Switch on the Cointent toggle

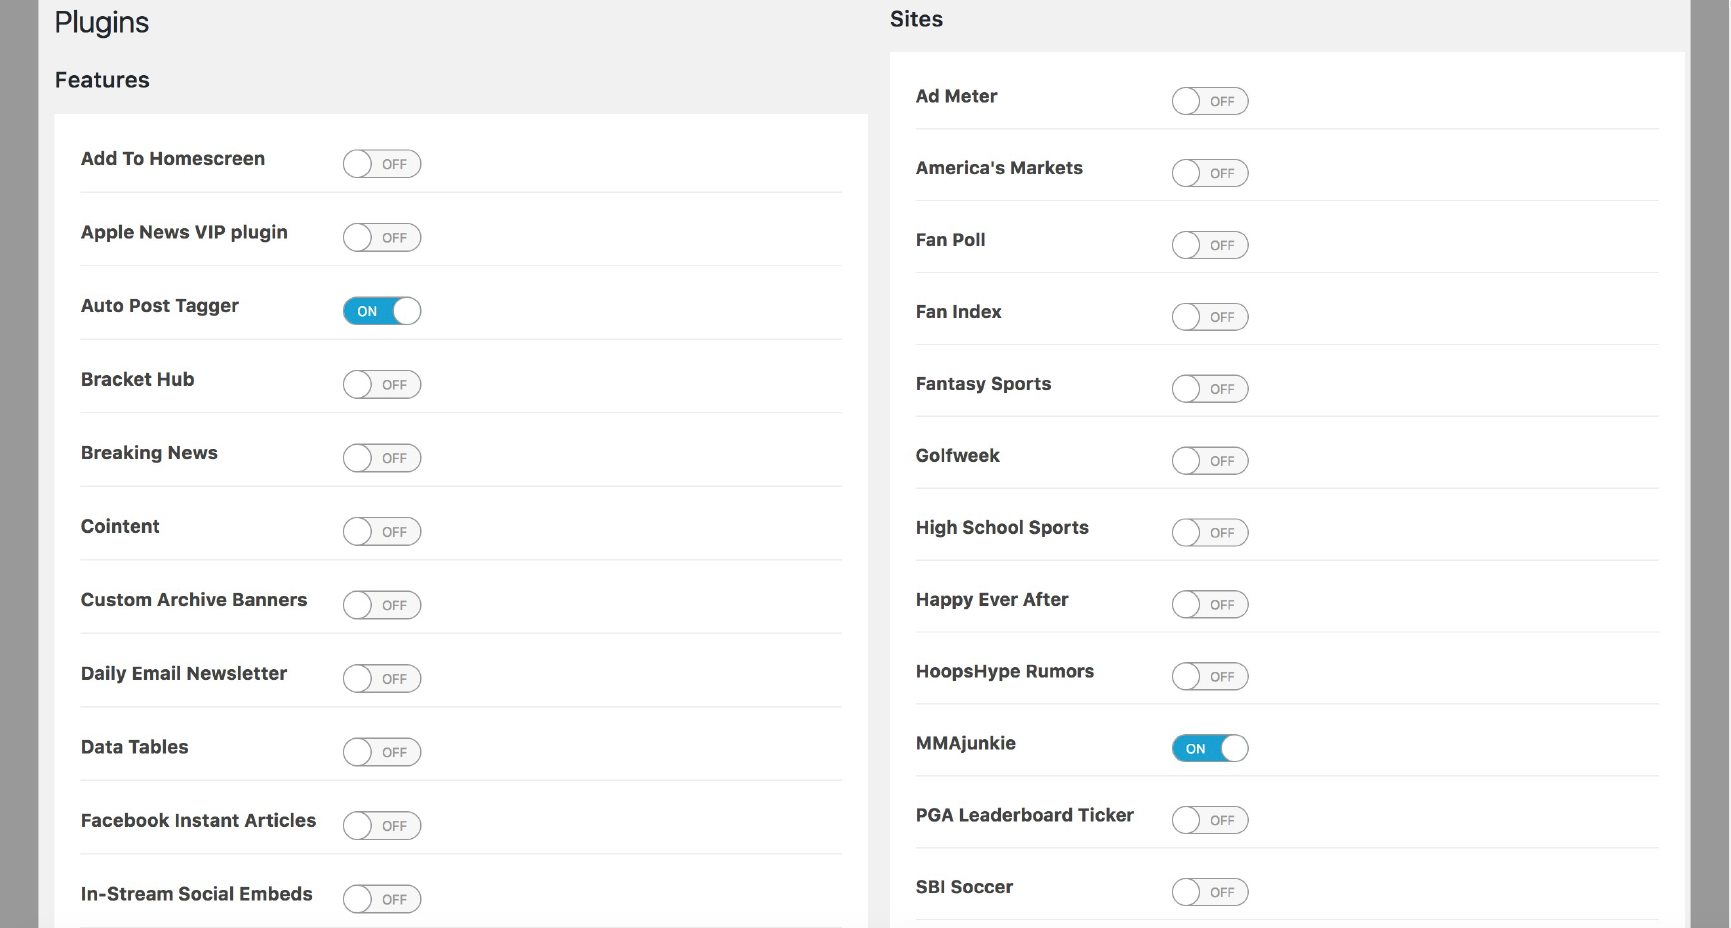tap(382, 532)
